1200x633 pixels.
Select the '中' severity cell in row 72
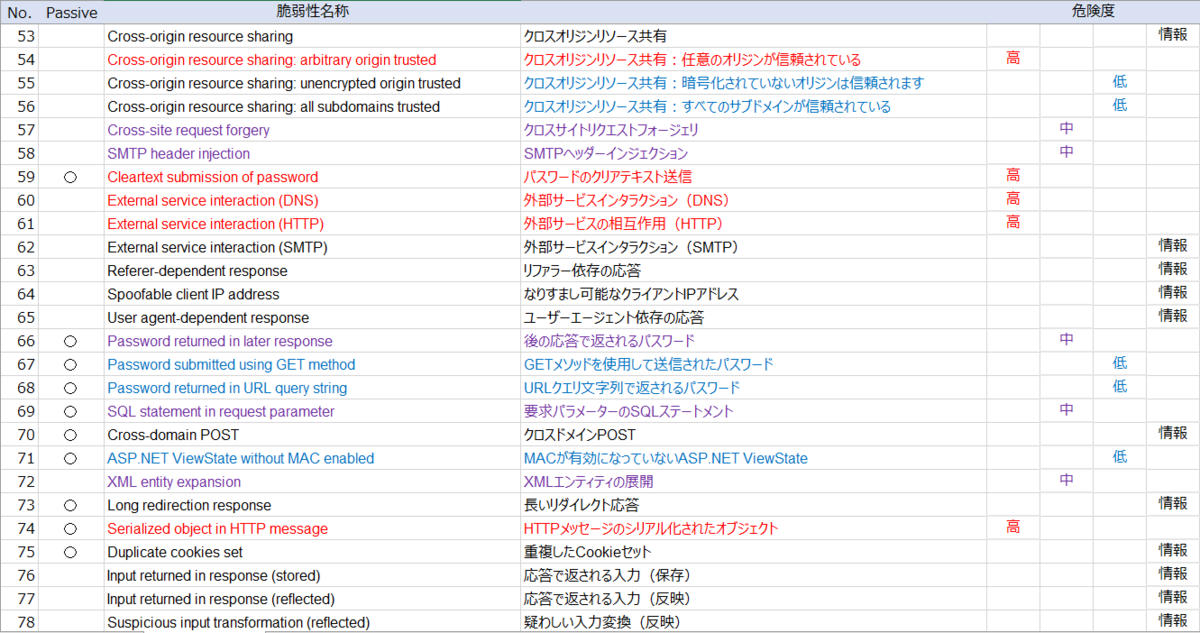[1066, 482]
